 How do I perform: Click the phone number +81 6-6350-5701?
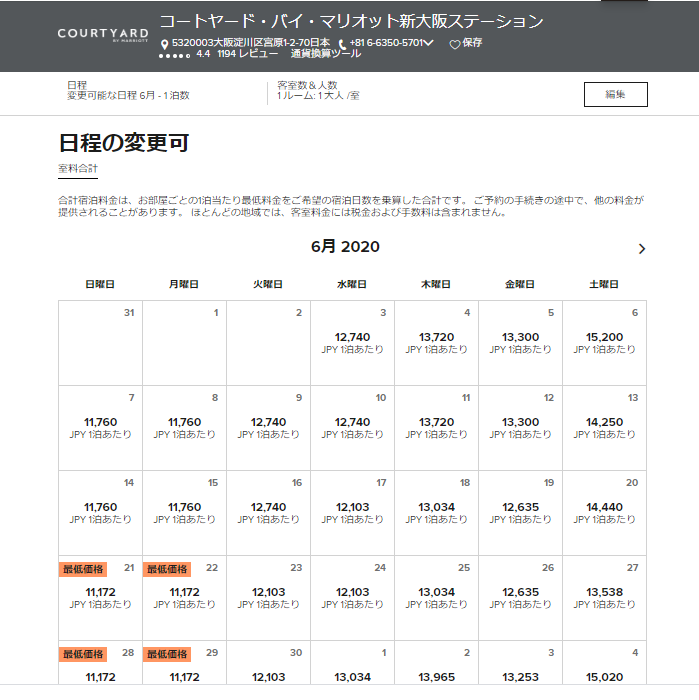coord(386,43)
